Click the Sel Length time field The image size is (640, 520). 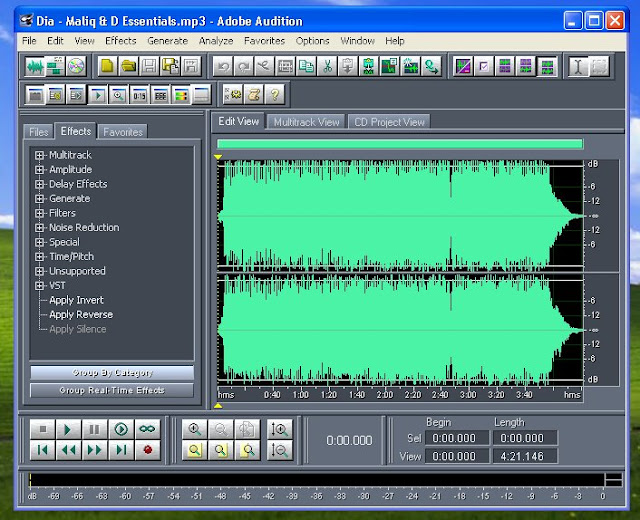pos(525,438)
